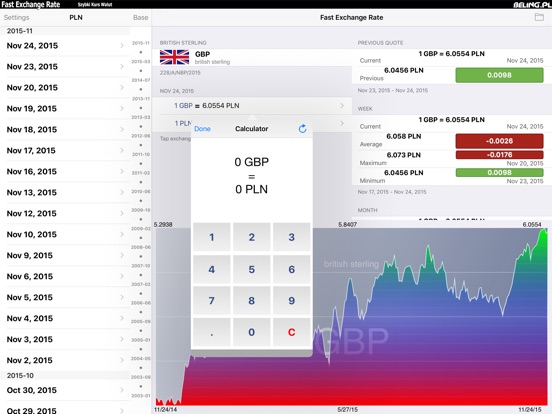552x414 pixels.
Task: Click the red -0.0026 average badge
Action: 499,141
